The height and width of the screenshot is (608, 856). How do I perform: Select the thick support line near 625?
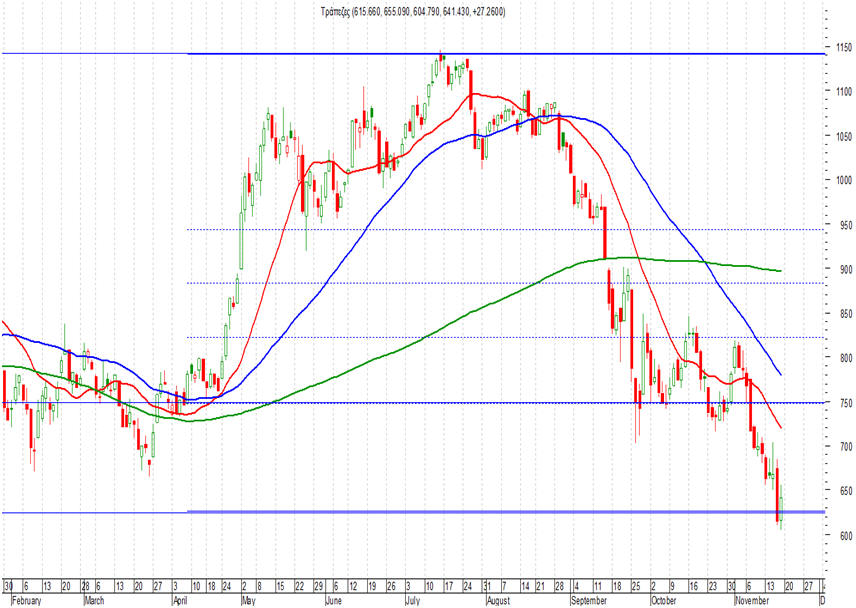click(x=506, y=512)
